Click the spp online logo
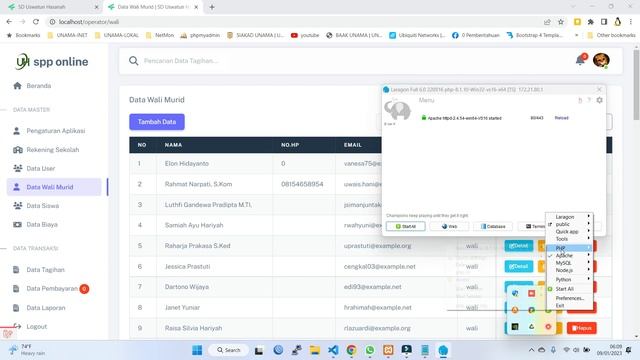Screen dimensions: 640x360 (52, 62)
